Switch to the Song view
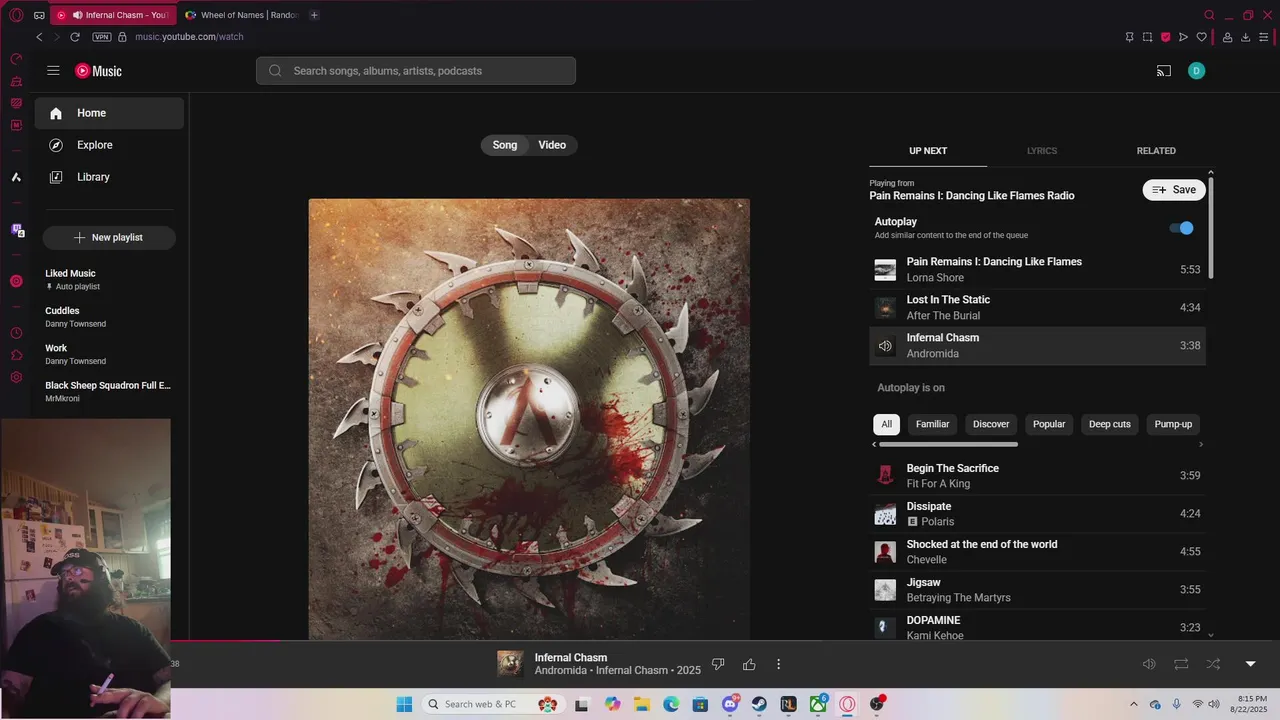The width and height of the screenshot is (1280, 720). tap(505, 145)
